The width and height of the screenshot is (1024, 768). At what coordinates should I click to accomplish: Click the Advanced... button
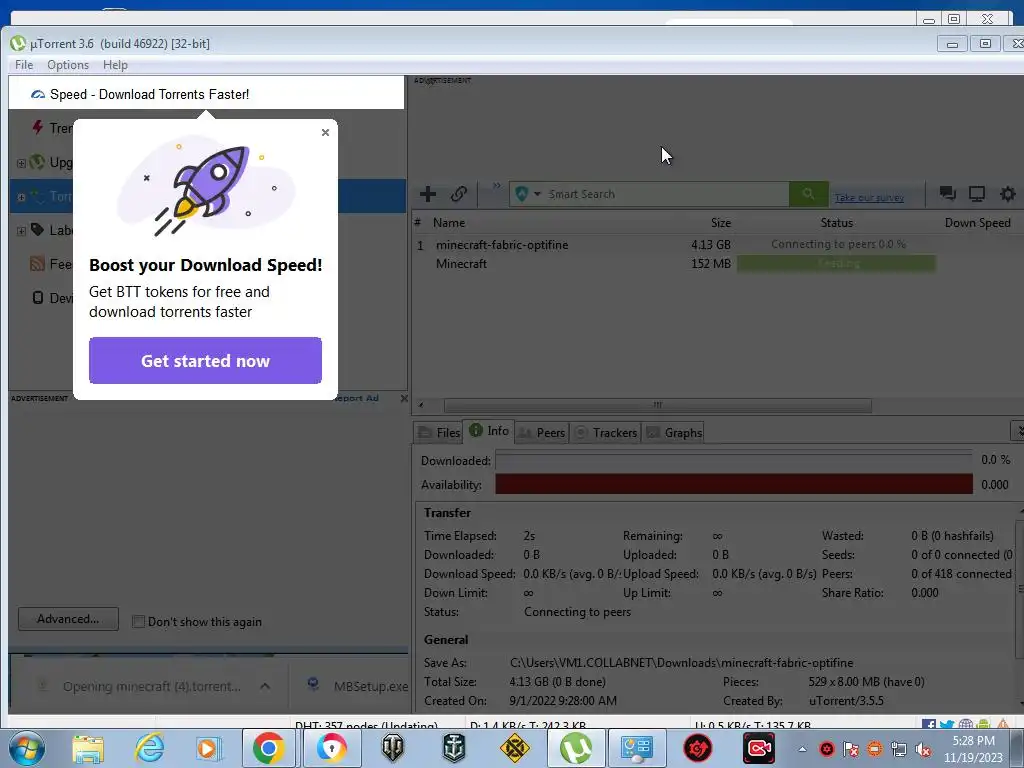click(x=68, y=618)
